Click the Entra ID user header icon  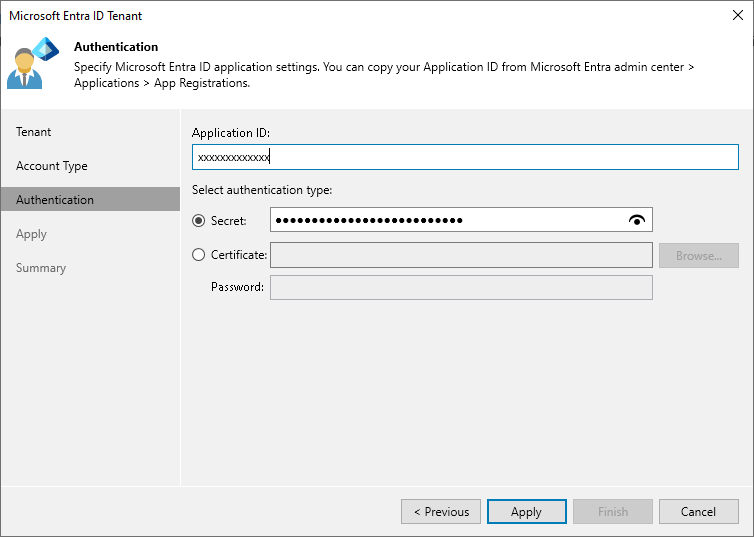point(33,63)
